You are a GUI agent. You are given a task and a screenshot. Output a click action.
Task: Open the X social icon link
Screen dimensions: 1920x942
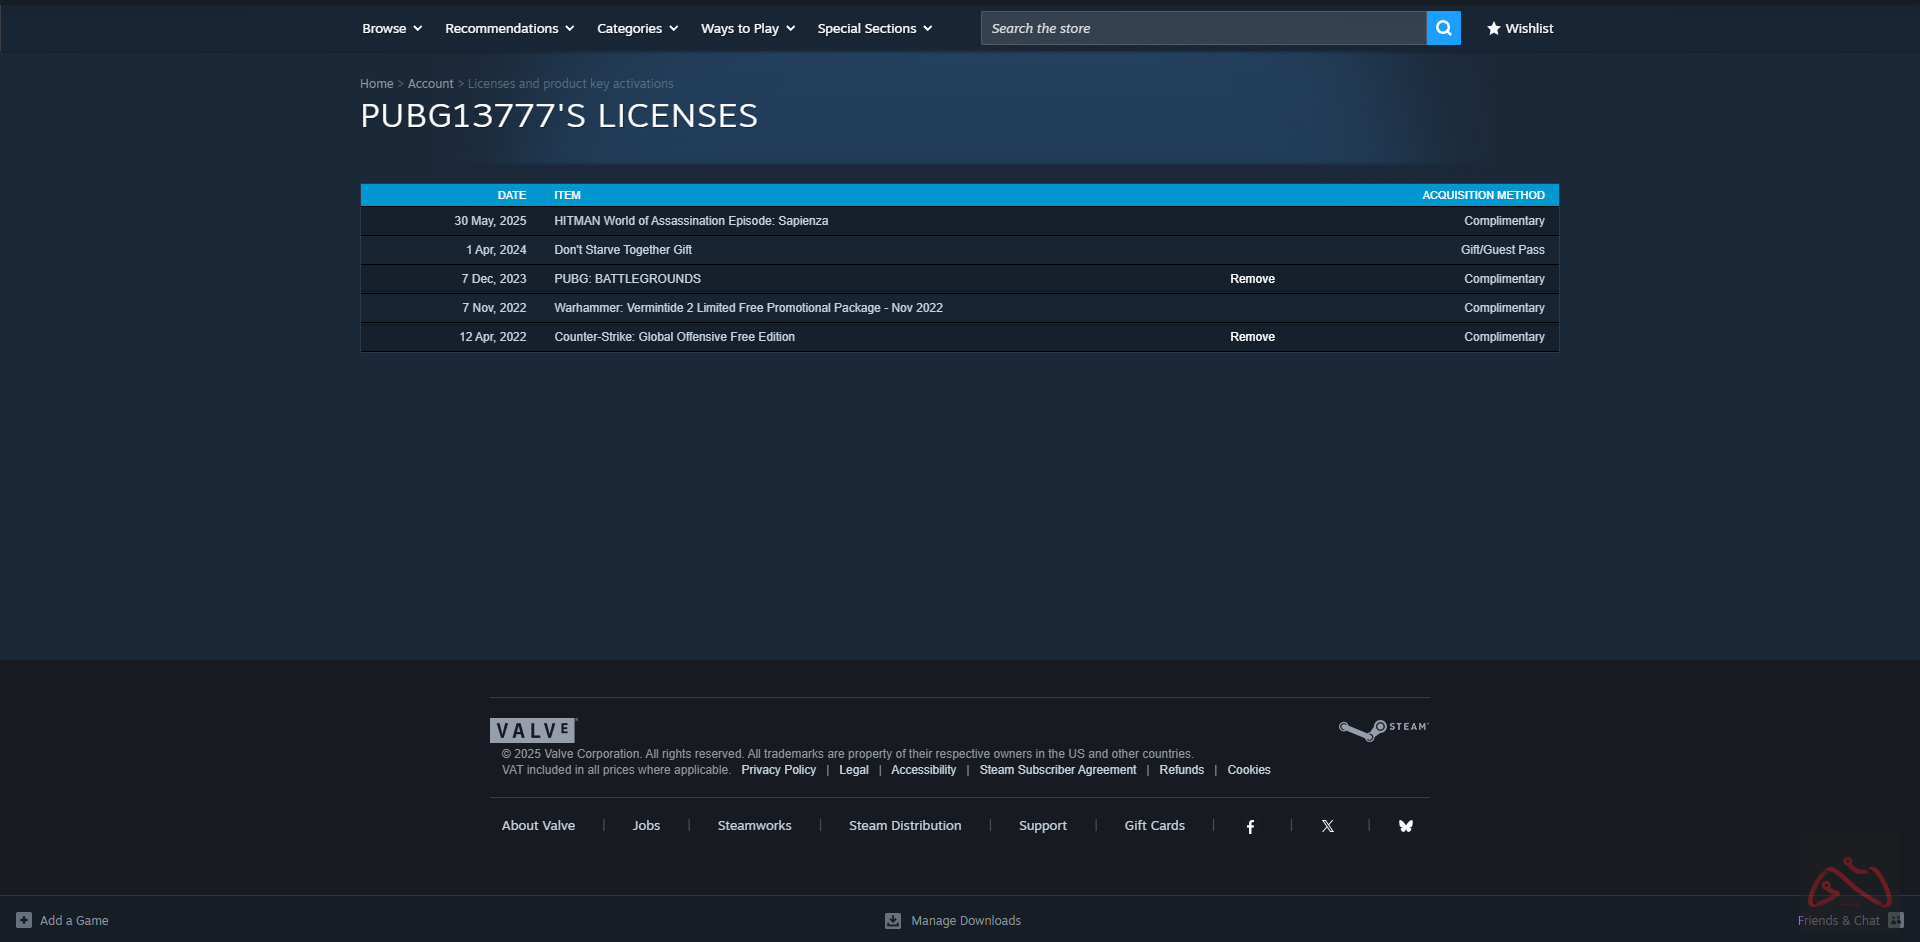[1327, 826]
